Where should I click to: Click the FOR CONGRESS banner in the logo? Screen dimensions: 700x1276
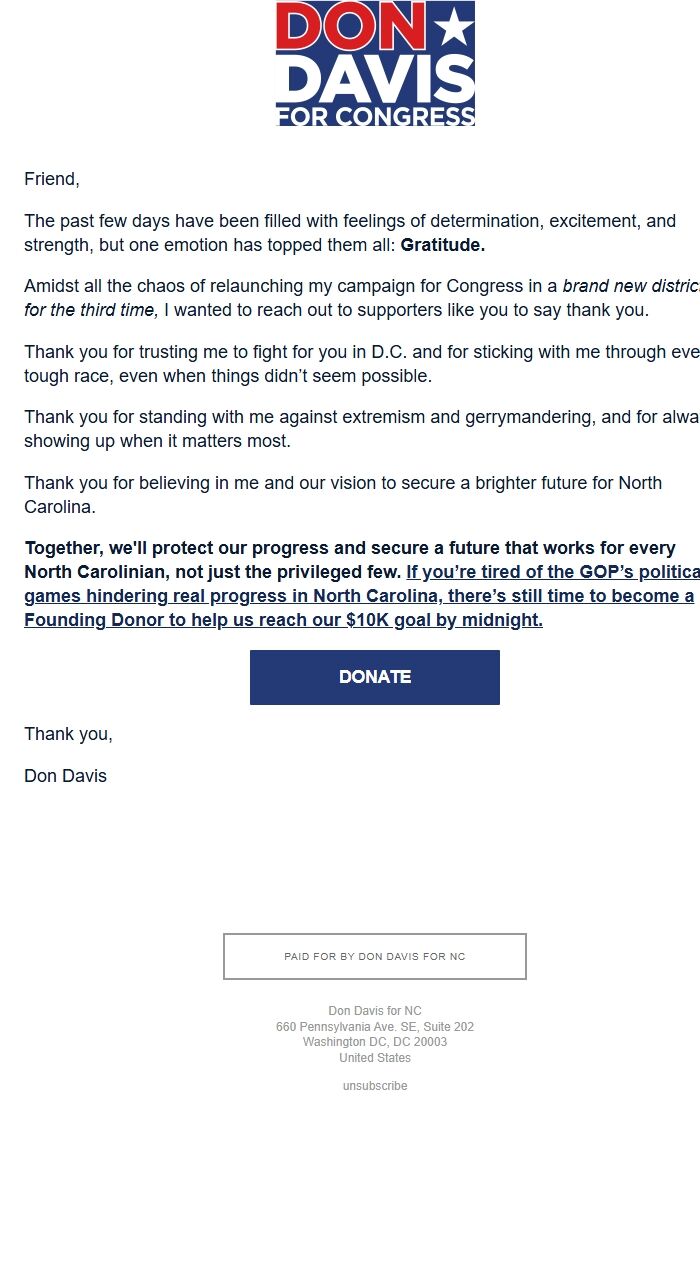[374, 113]
